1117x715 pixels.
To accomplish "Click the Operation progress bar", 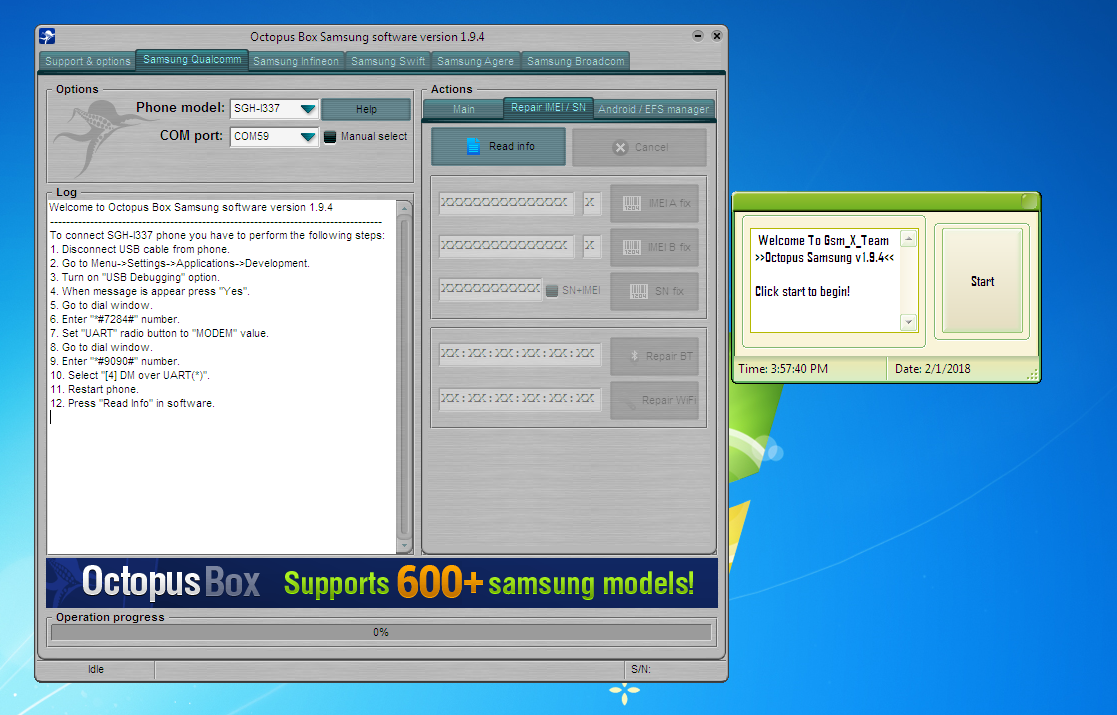I will point(381,631).
